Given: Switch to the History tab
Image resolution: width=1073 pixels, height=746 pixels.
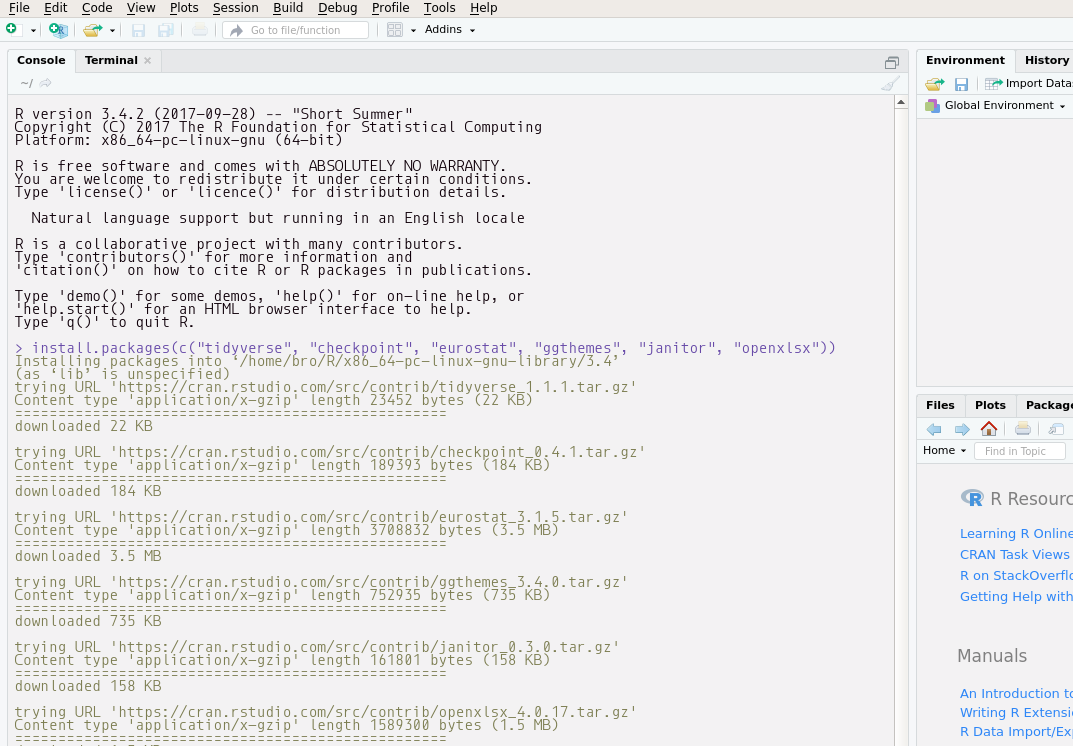Looking at the screenshot, I should [1046, 60].
